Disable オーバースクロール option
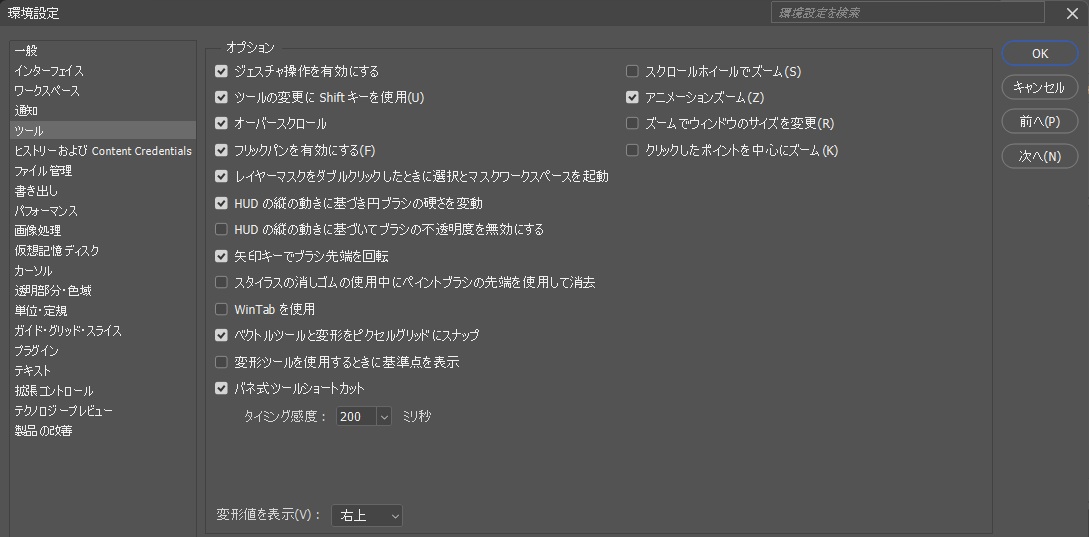 (222, 124)
